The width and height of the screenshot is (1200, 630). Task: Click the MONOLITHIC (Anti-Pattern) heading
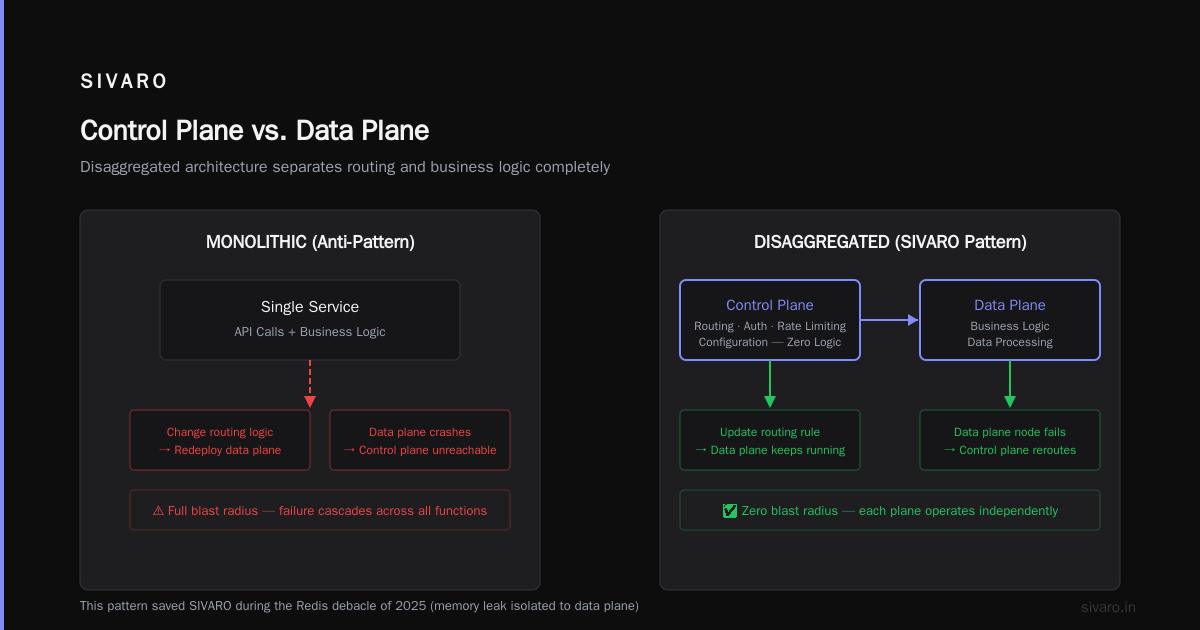[x=310, y=242]
